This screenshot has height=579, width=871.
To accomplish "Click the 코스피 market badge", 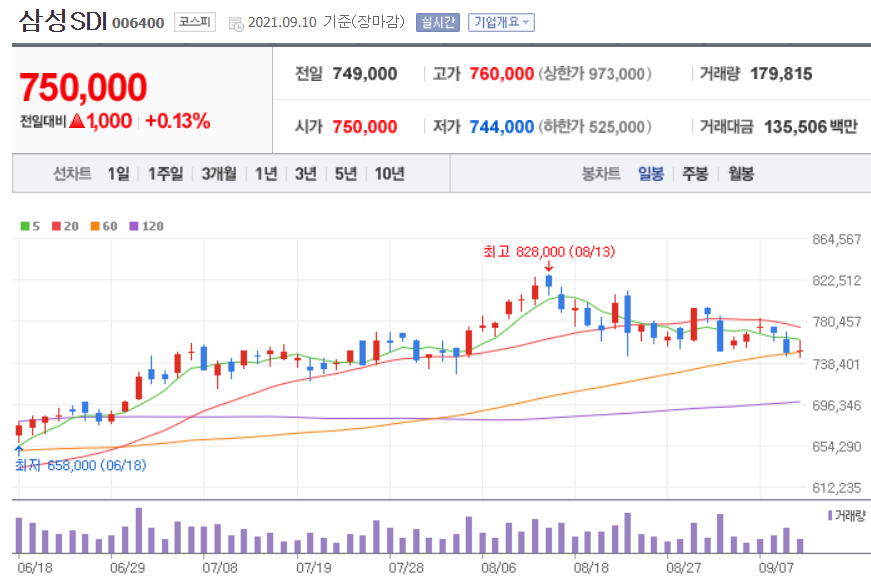I will click(195, 22).
